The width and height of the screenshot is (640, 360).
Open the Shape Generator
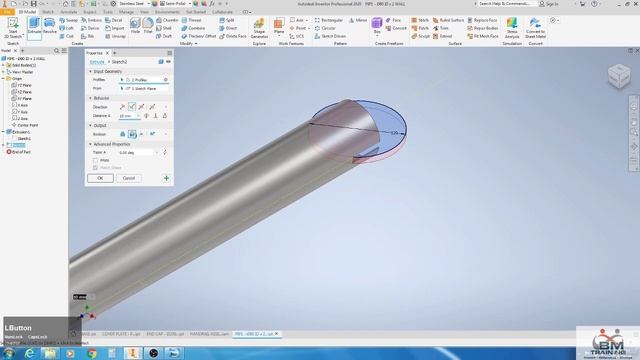pos(259,28)
